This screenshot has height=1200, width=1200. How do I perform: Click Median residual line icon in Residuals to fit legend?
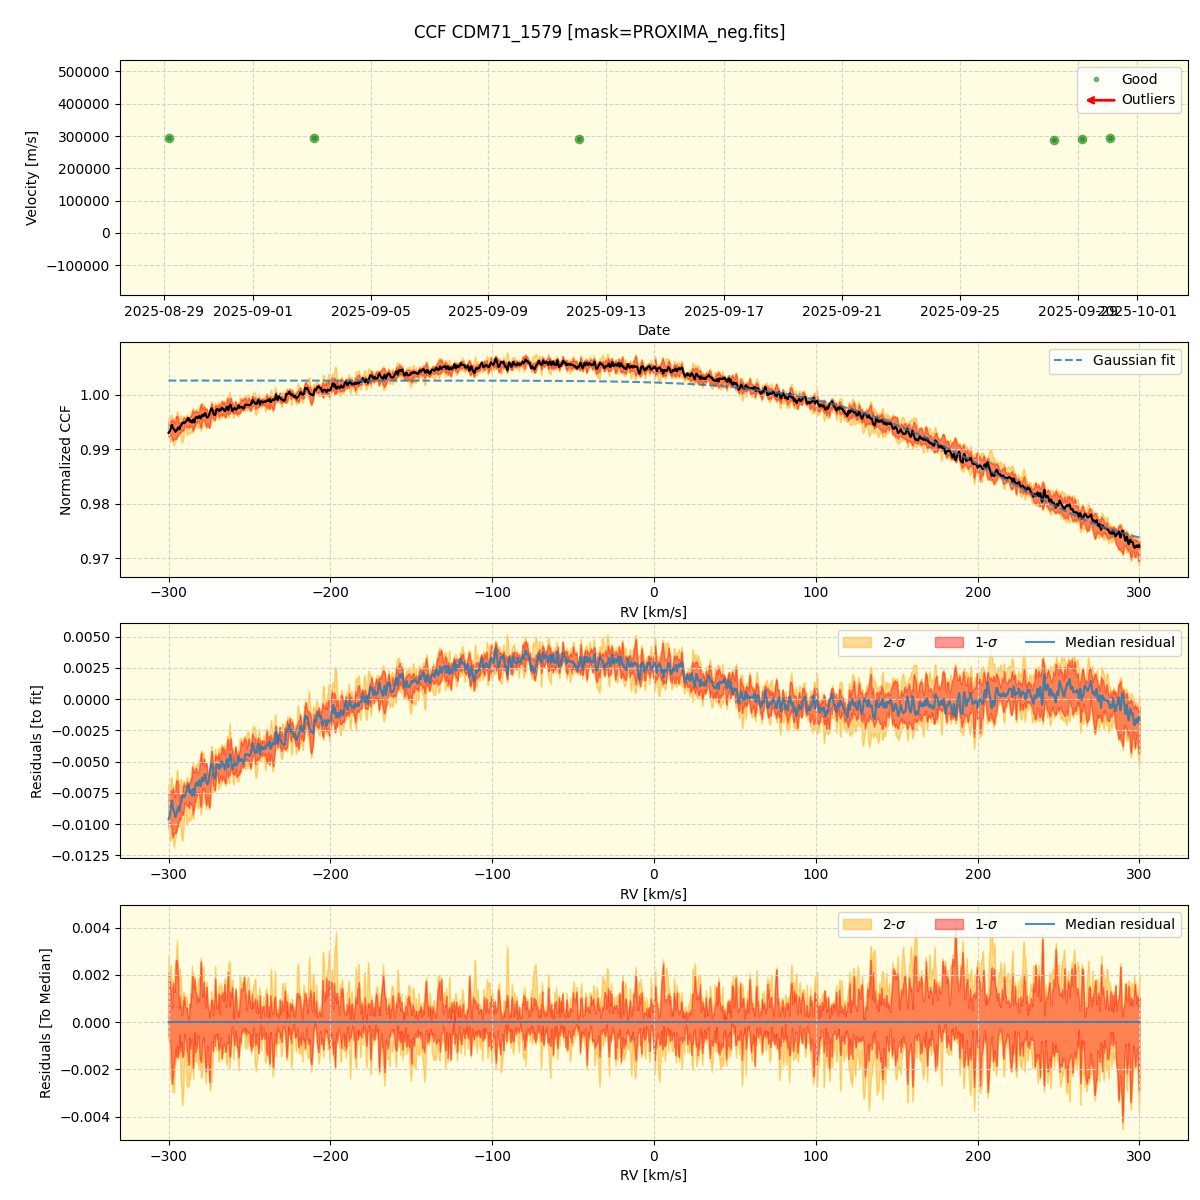click(x=1041, y=643)
